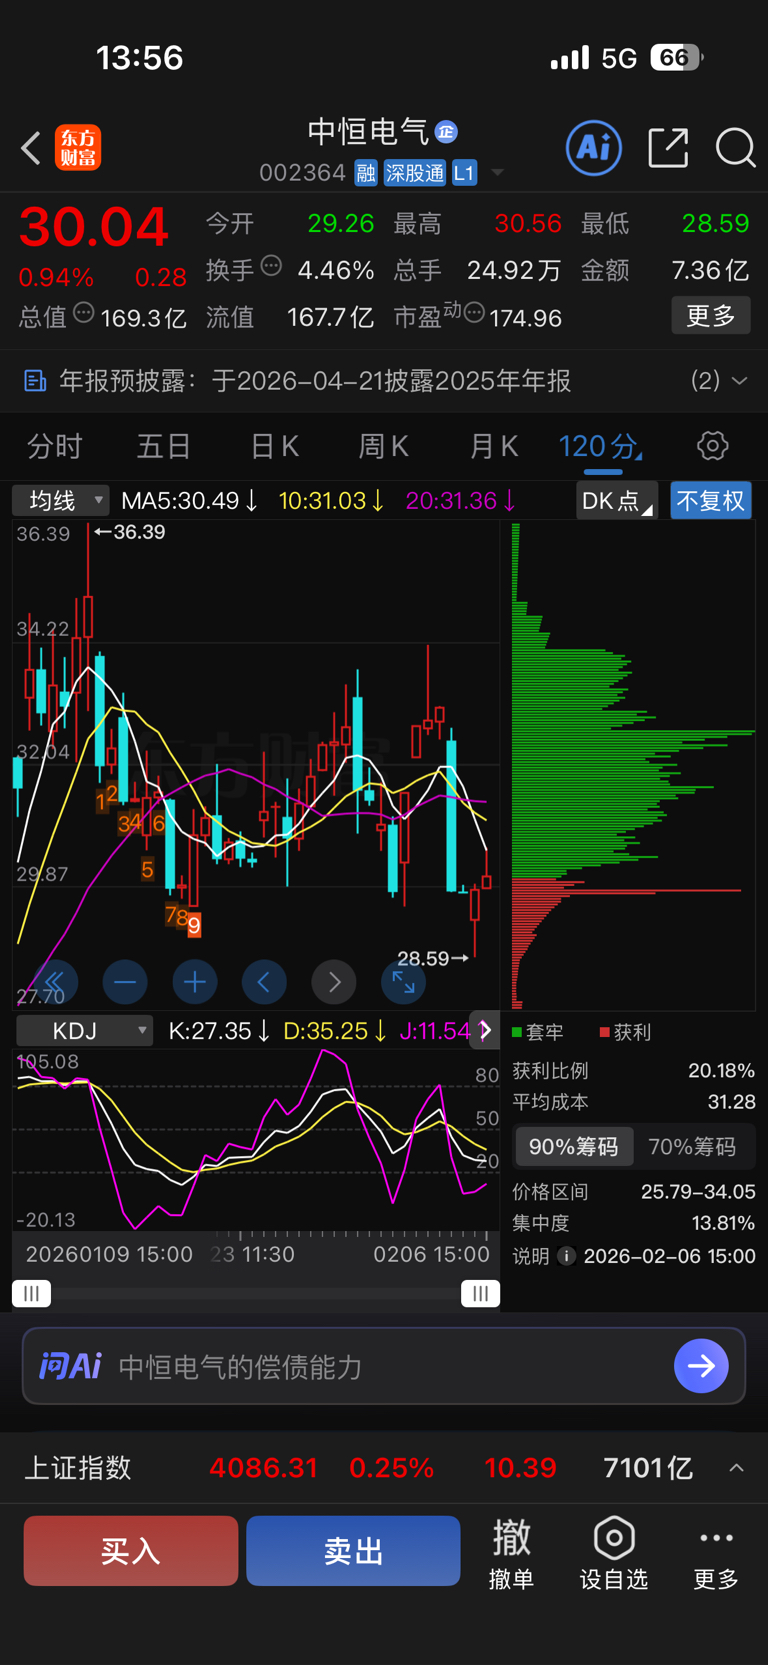Open chart settings gear icon
The height and width of the screenshot is (1665, 769).
coord(713,445)
